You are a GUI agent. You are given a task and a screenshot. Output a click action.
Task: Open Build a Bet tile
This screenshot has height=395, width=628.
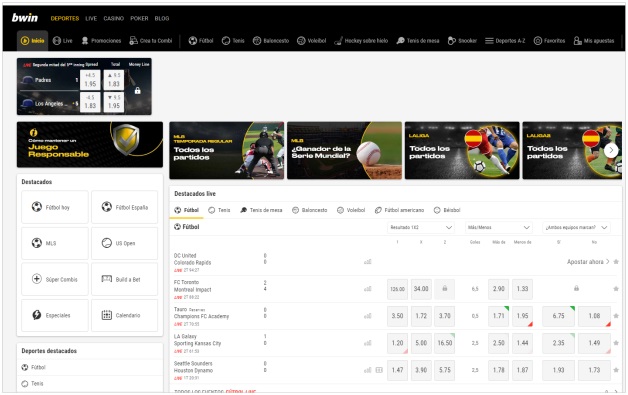tap(125, 279)
